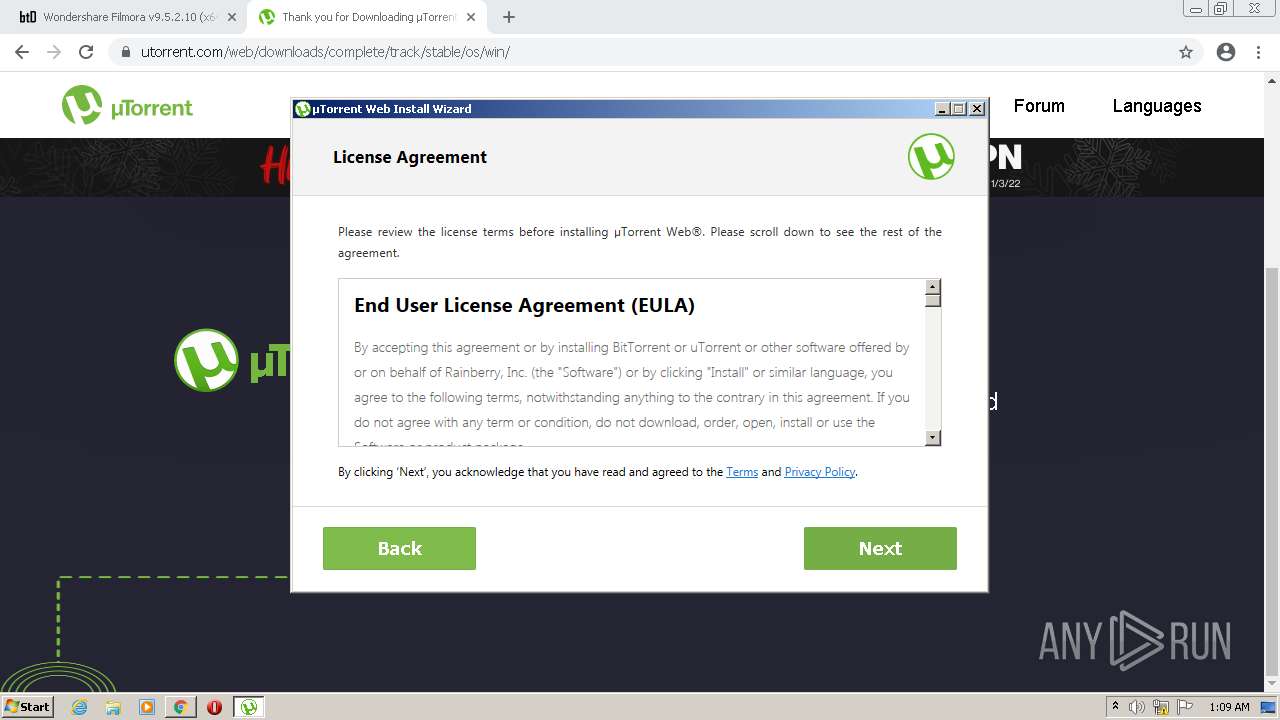
Task: Click EULA scrollbar up arrow
Action: (933, 287)
